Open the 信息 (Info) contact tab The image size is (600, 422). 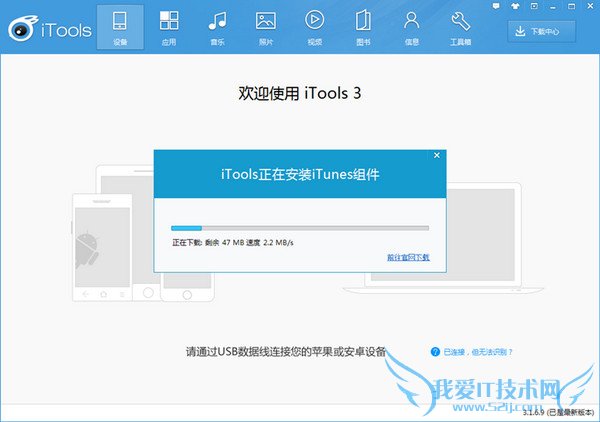pyautogui.click(x=412, y=27)
